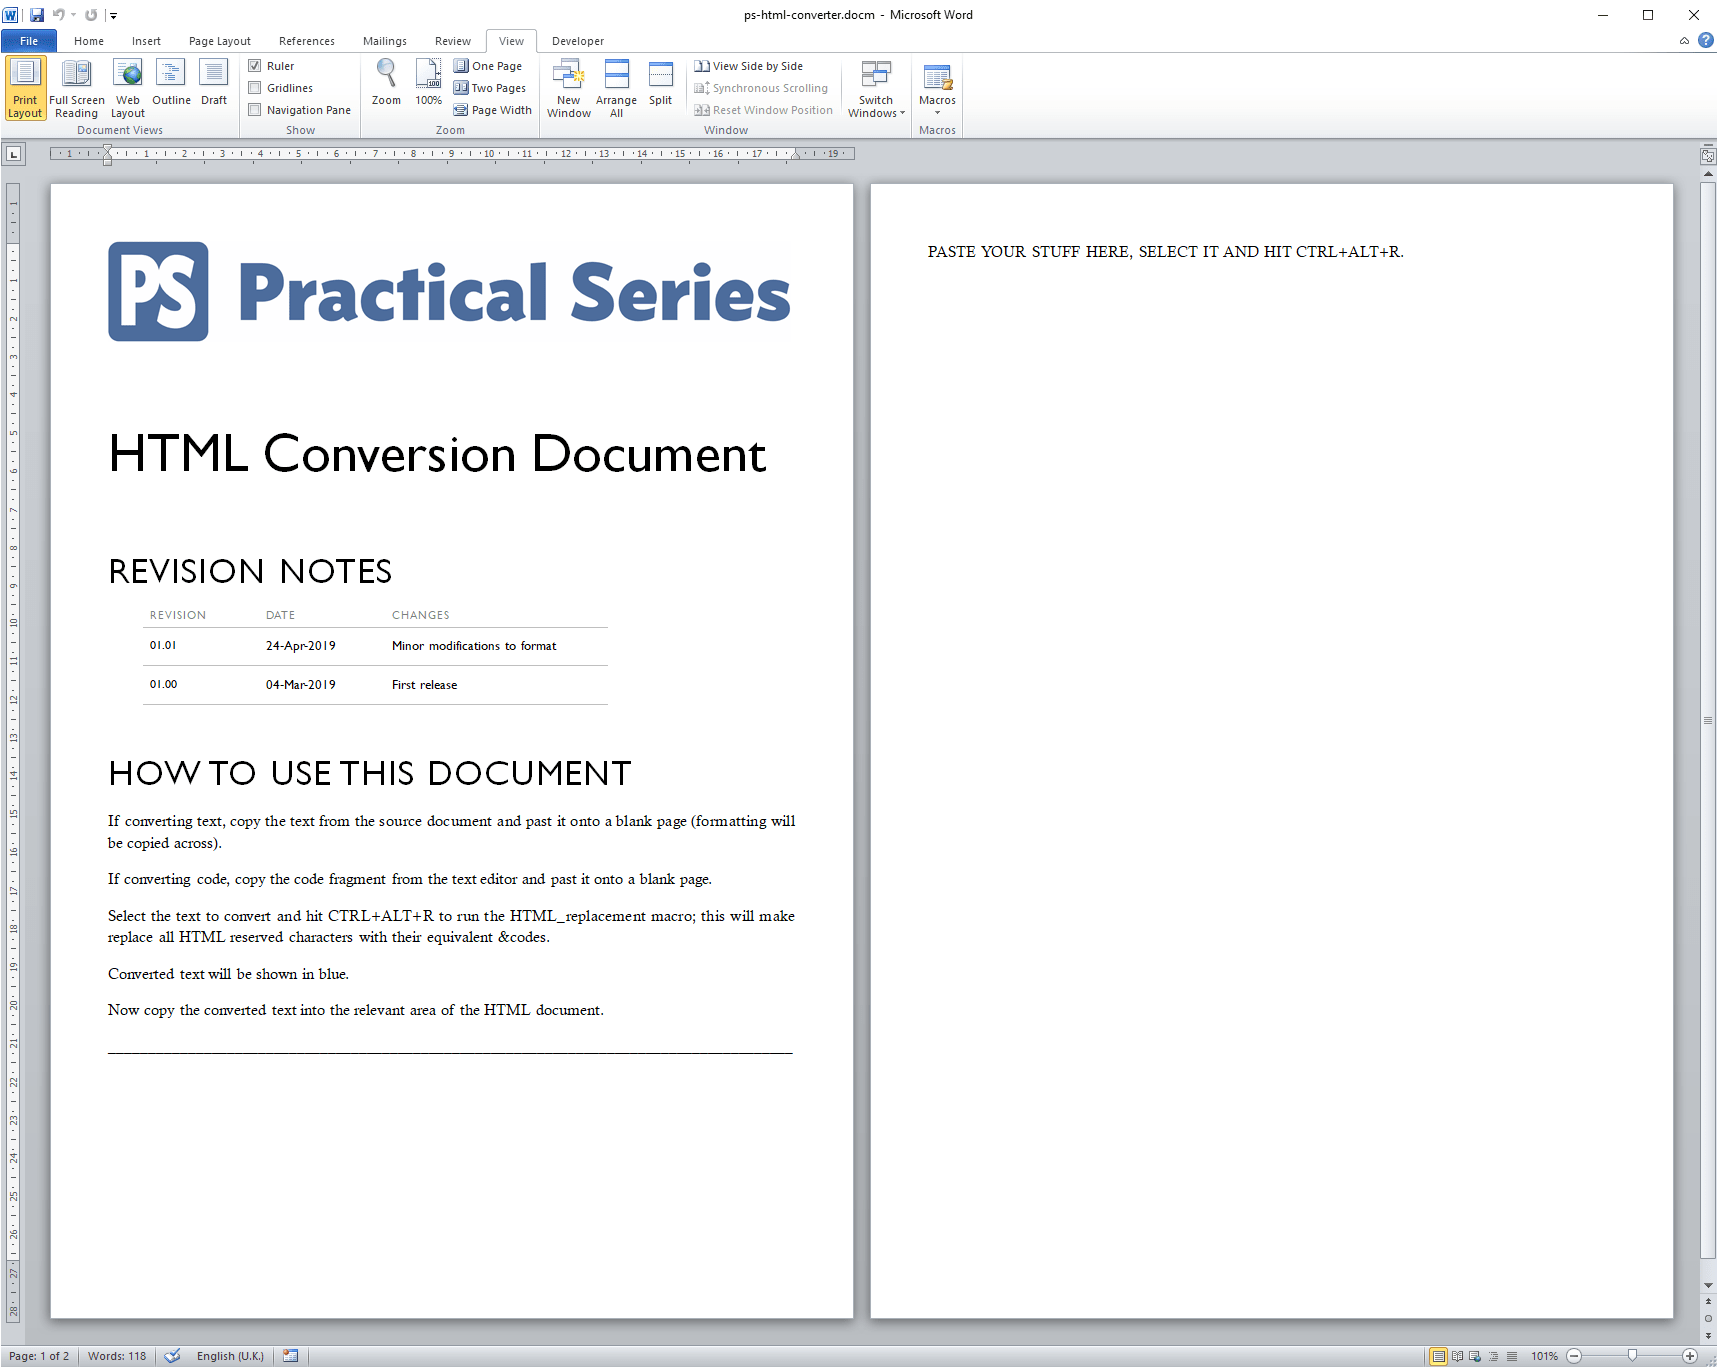
Task: Click scroll down arrow on scrollbar
Action: pos(1708,1286)
